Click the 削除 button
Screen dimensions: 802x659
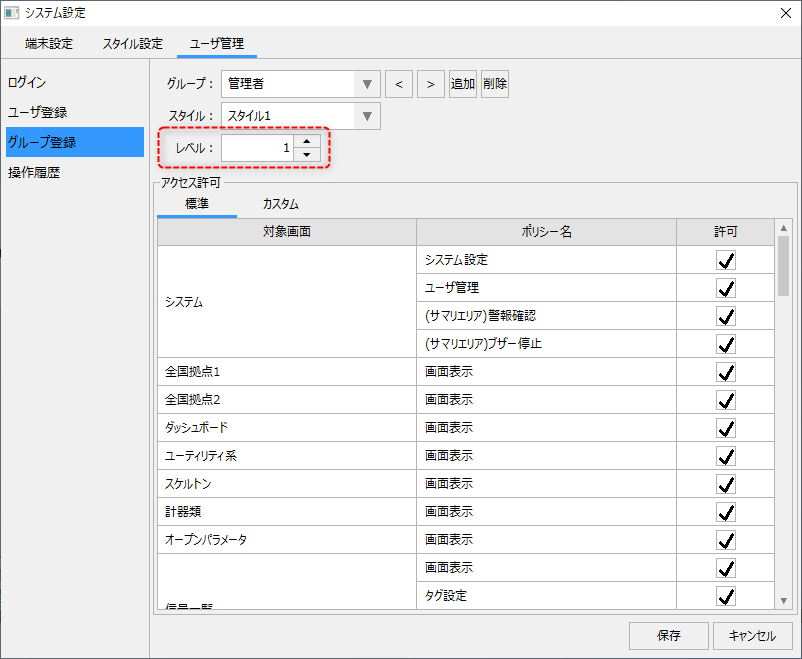495,84
